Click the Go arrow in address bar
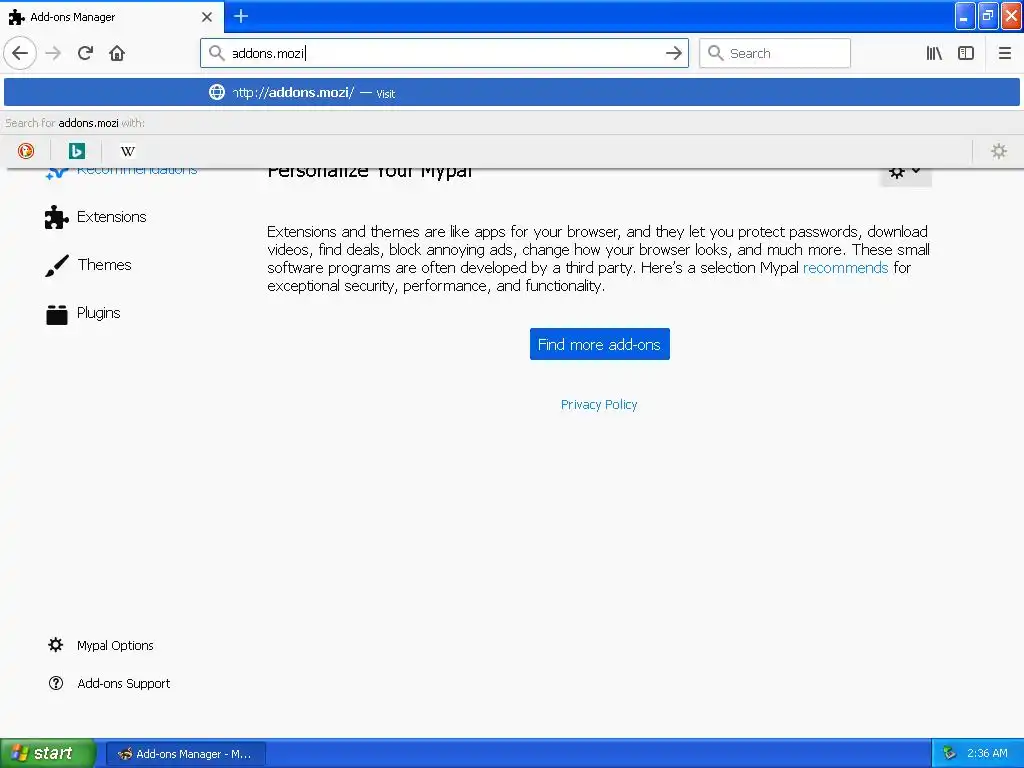The image size is (1024, 768). tap(673, 53)
